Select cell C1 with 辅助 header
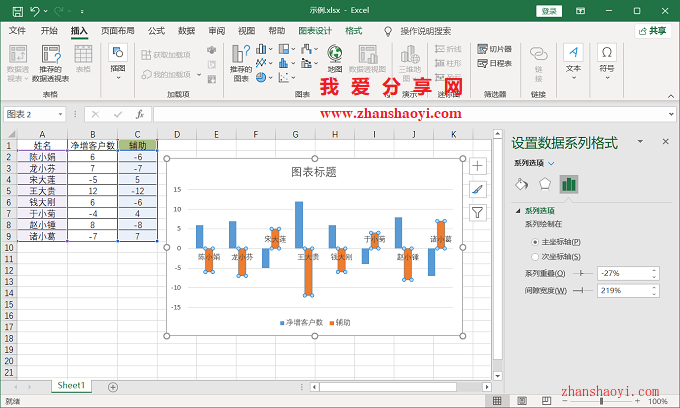The width and height of the screenshot is (680, 408). [137, 145]
